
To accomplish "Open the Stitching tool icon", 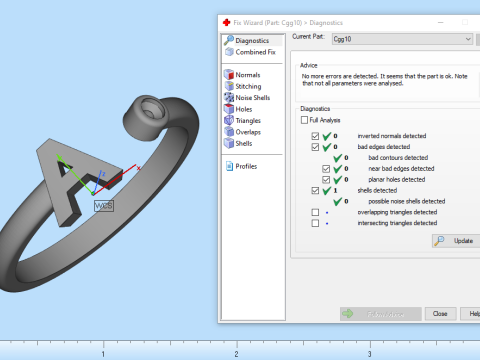I will point(229,86).
